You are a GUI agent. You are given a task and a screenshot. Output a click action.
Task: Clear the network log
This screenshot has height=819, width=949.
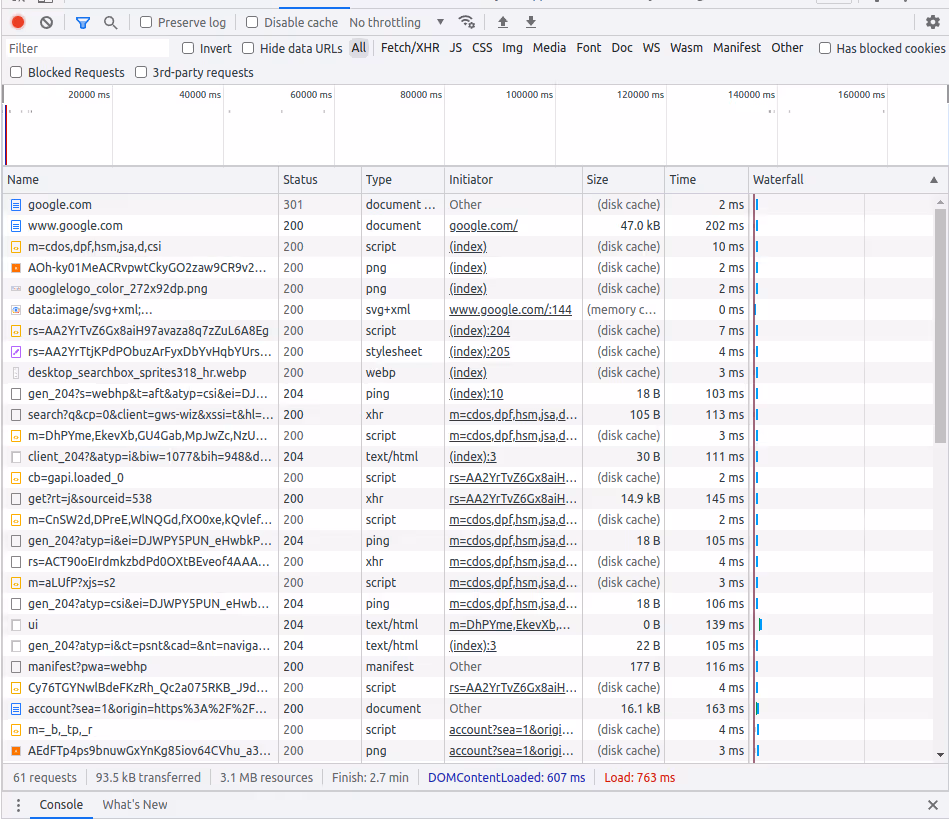[x=47, y=22]
